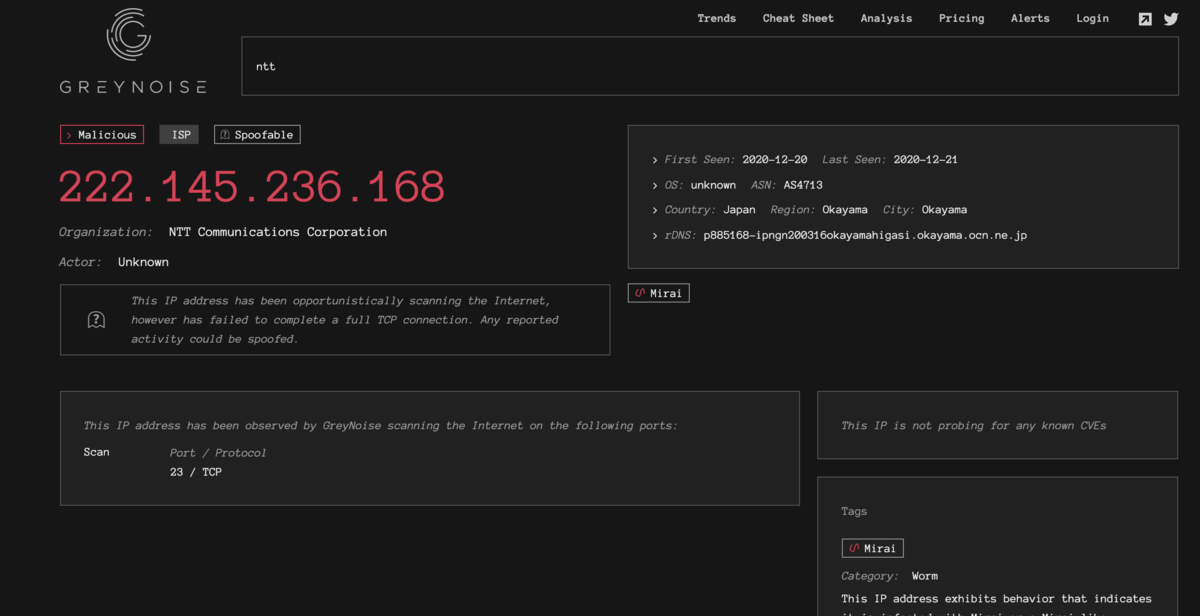Go to the Analysis page
This screenshot has width=1200, height=616.
(x=886, y=18)
